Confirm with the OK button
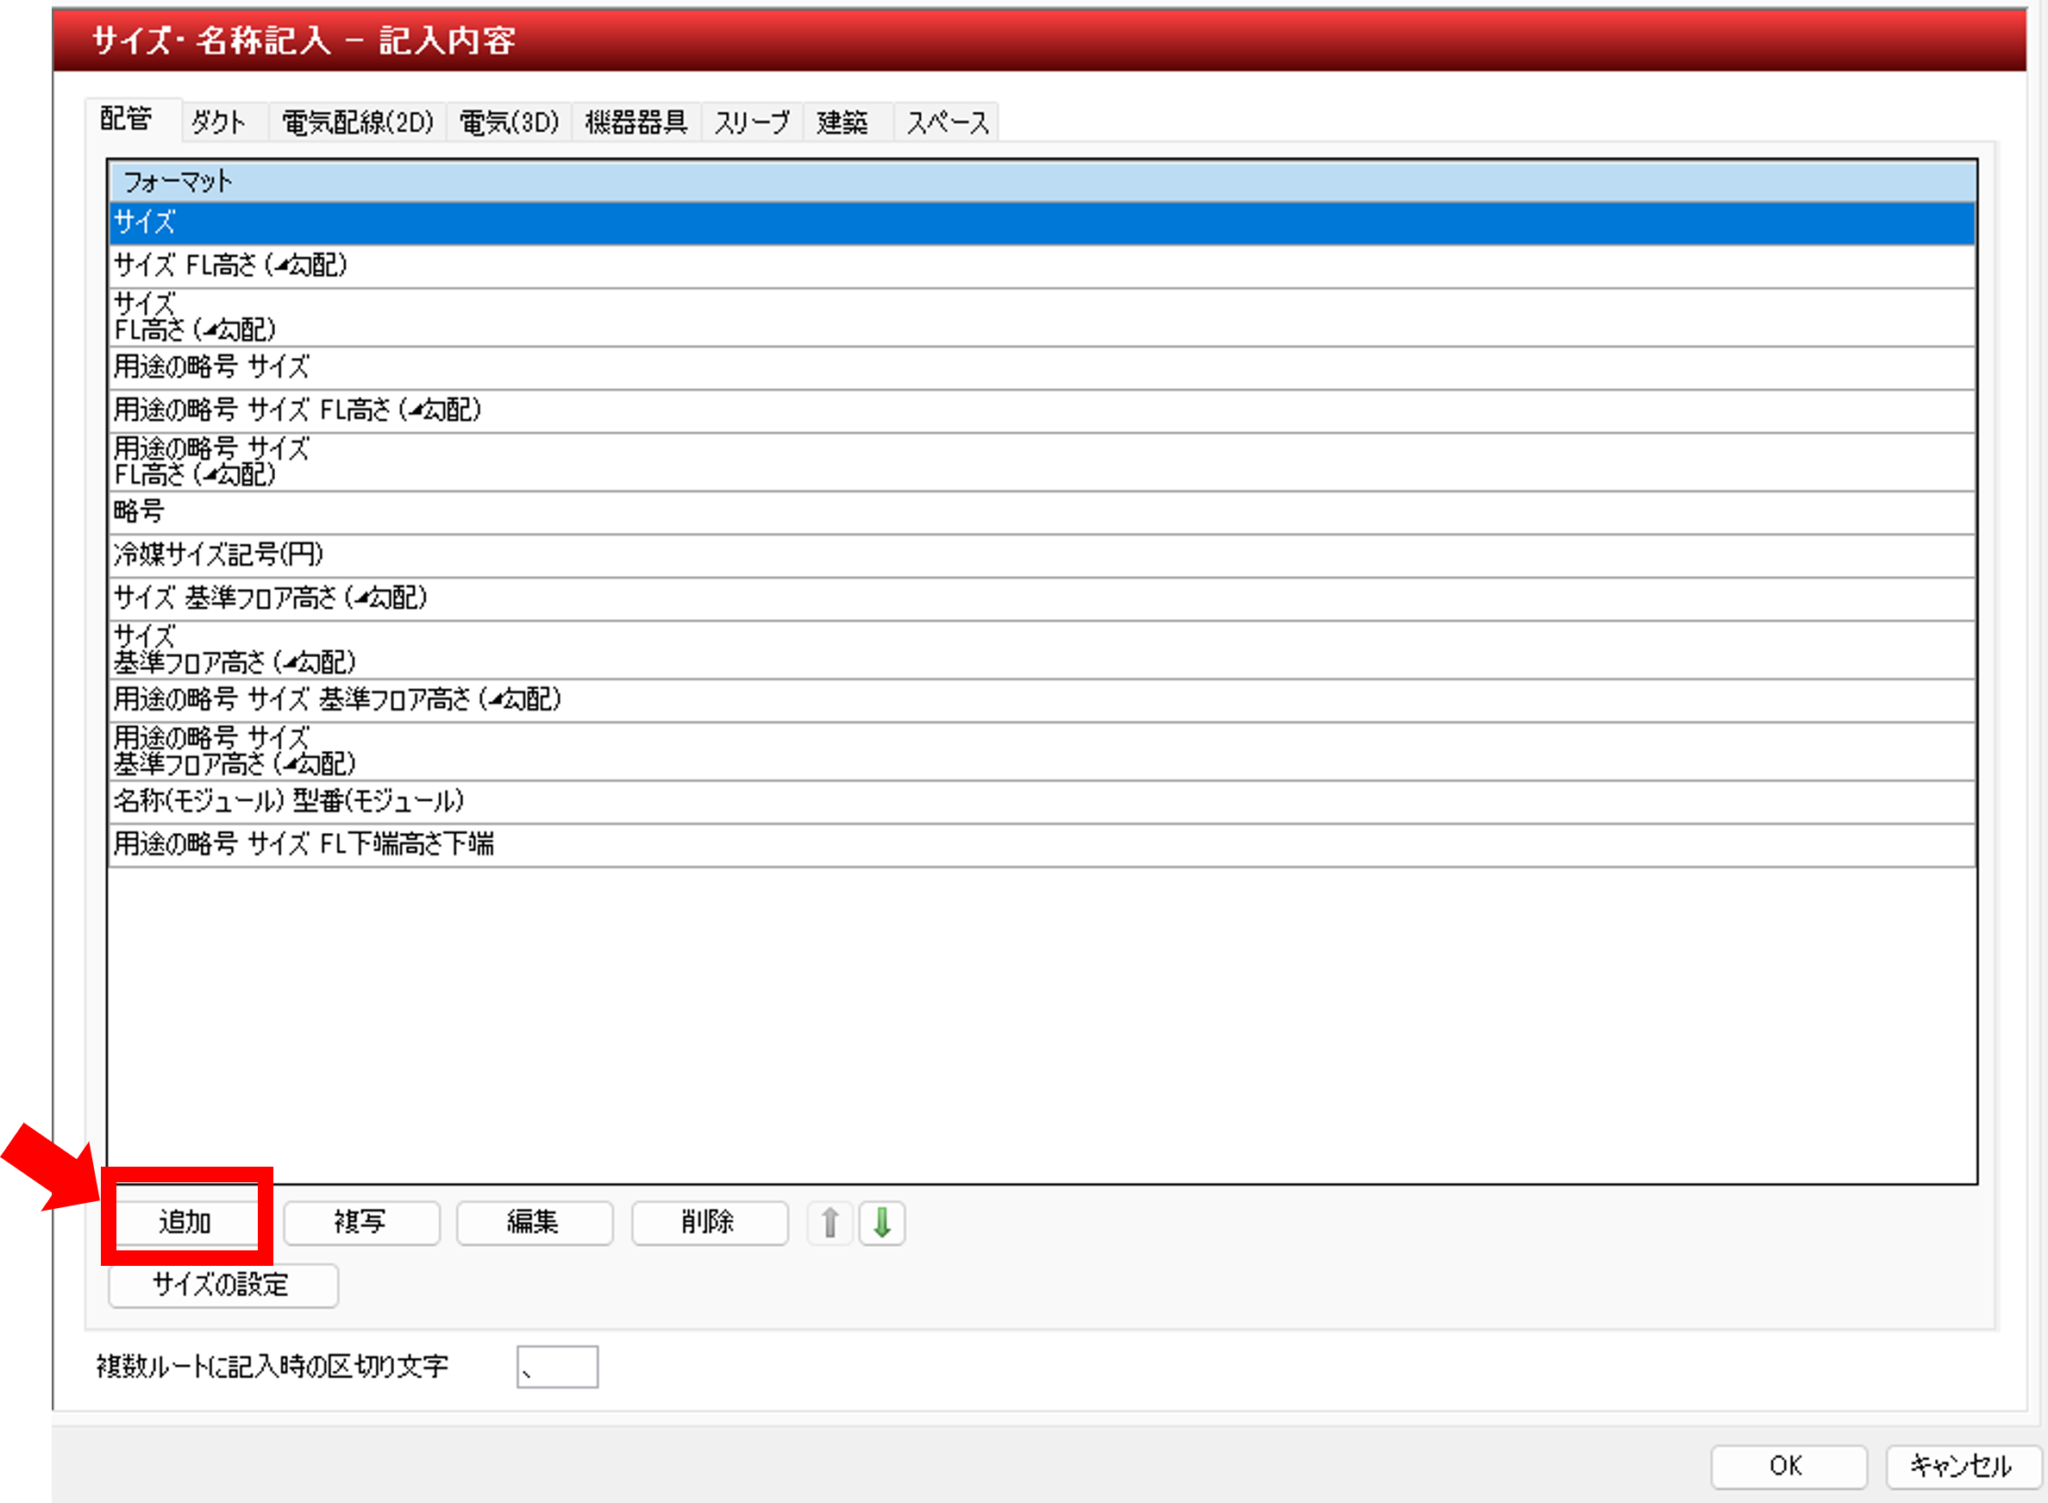Image resolution: width=2048 pixels, height=1503 pixels. click(x=1787, y=1465)
